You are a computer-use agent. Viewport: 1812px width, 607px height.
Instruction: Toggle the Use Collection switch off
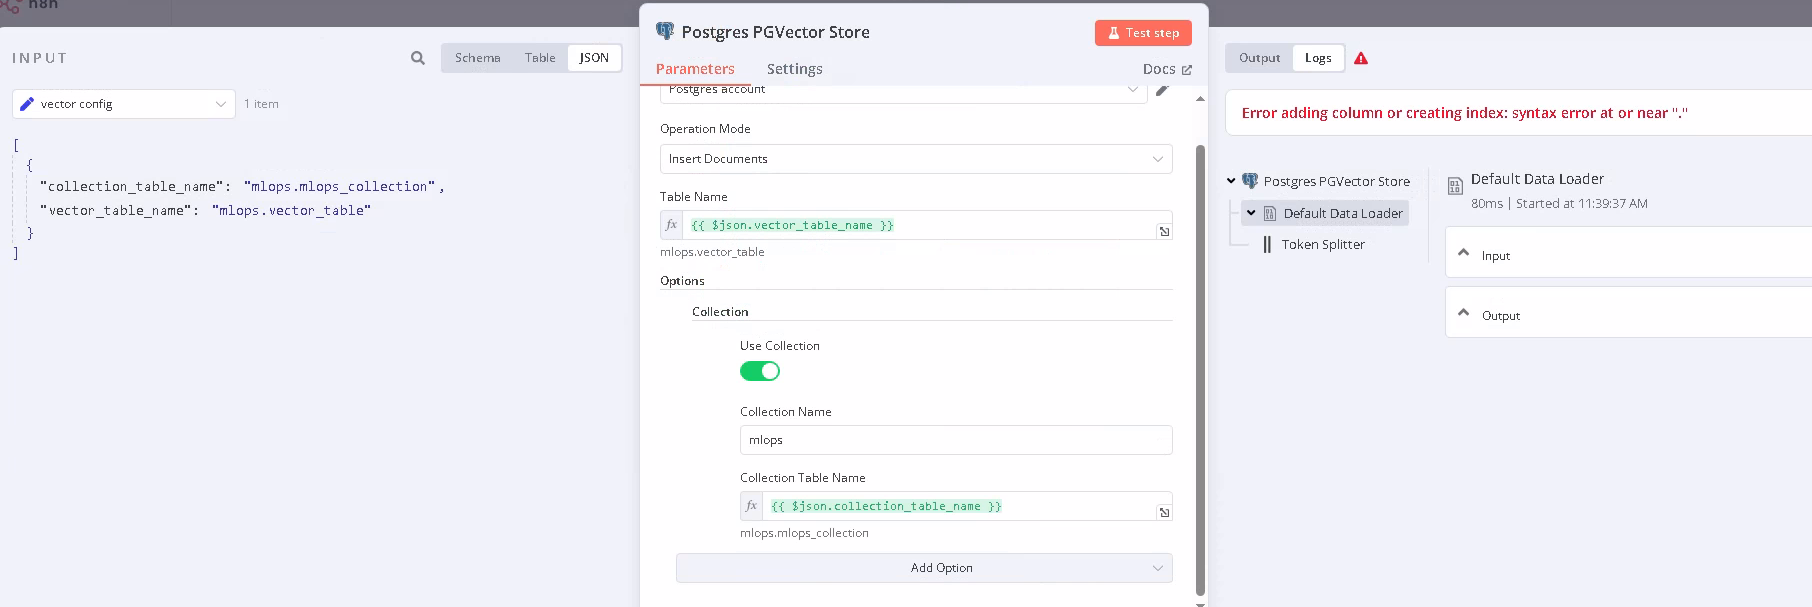[760, 371]
